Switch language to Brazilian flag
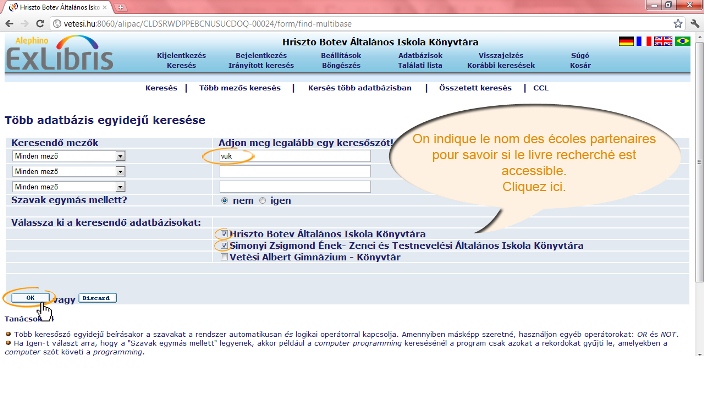Viewport: 704px width, 396px height. (682, 41)
